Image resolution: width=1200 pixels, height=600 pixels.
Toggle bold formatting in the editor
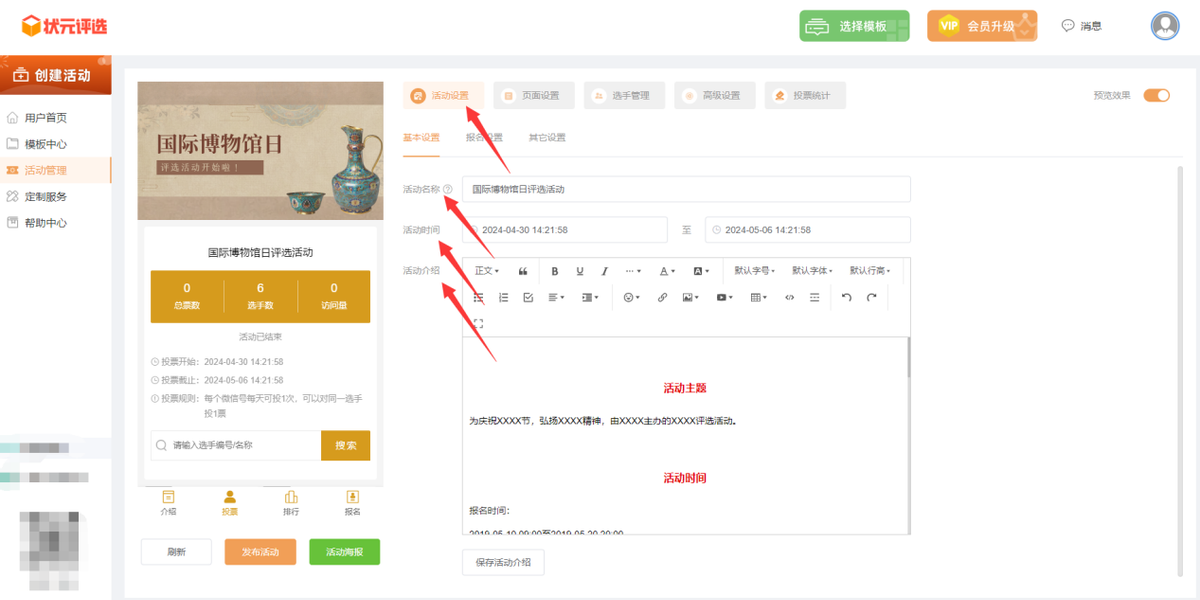pyautogui.click(x=554, y=271)
